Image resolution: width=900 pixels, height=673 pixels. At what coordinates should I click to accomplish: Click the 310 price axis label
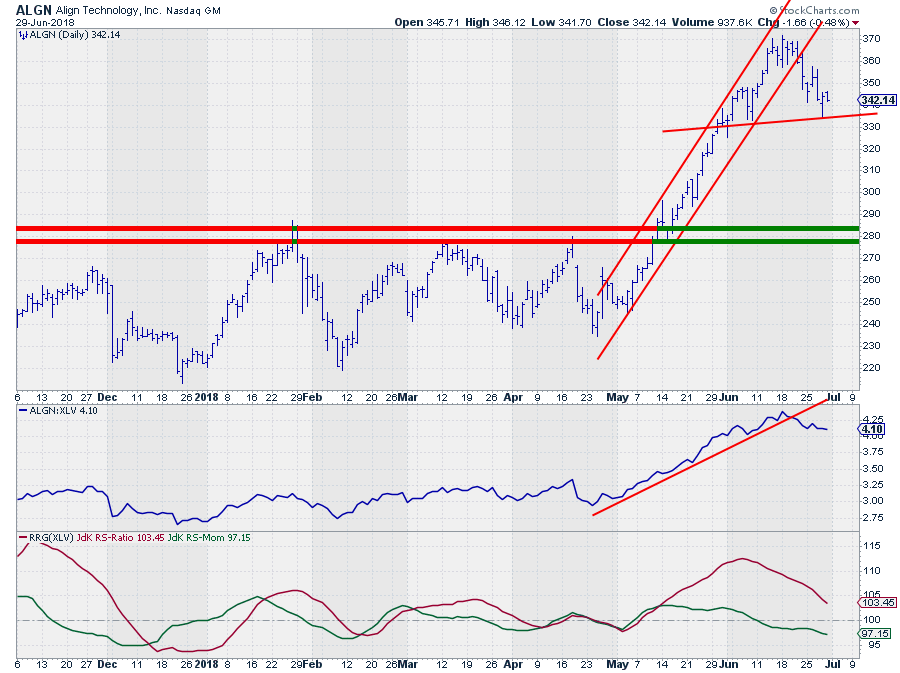871,170
